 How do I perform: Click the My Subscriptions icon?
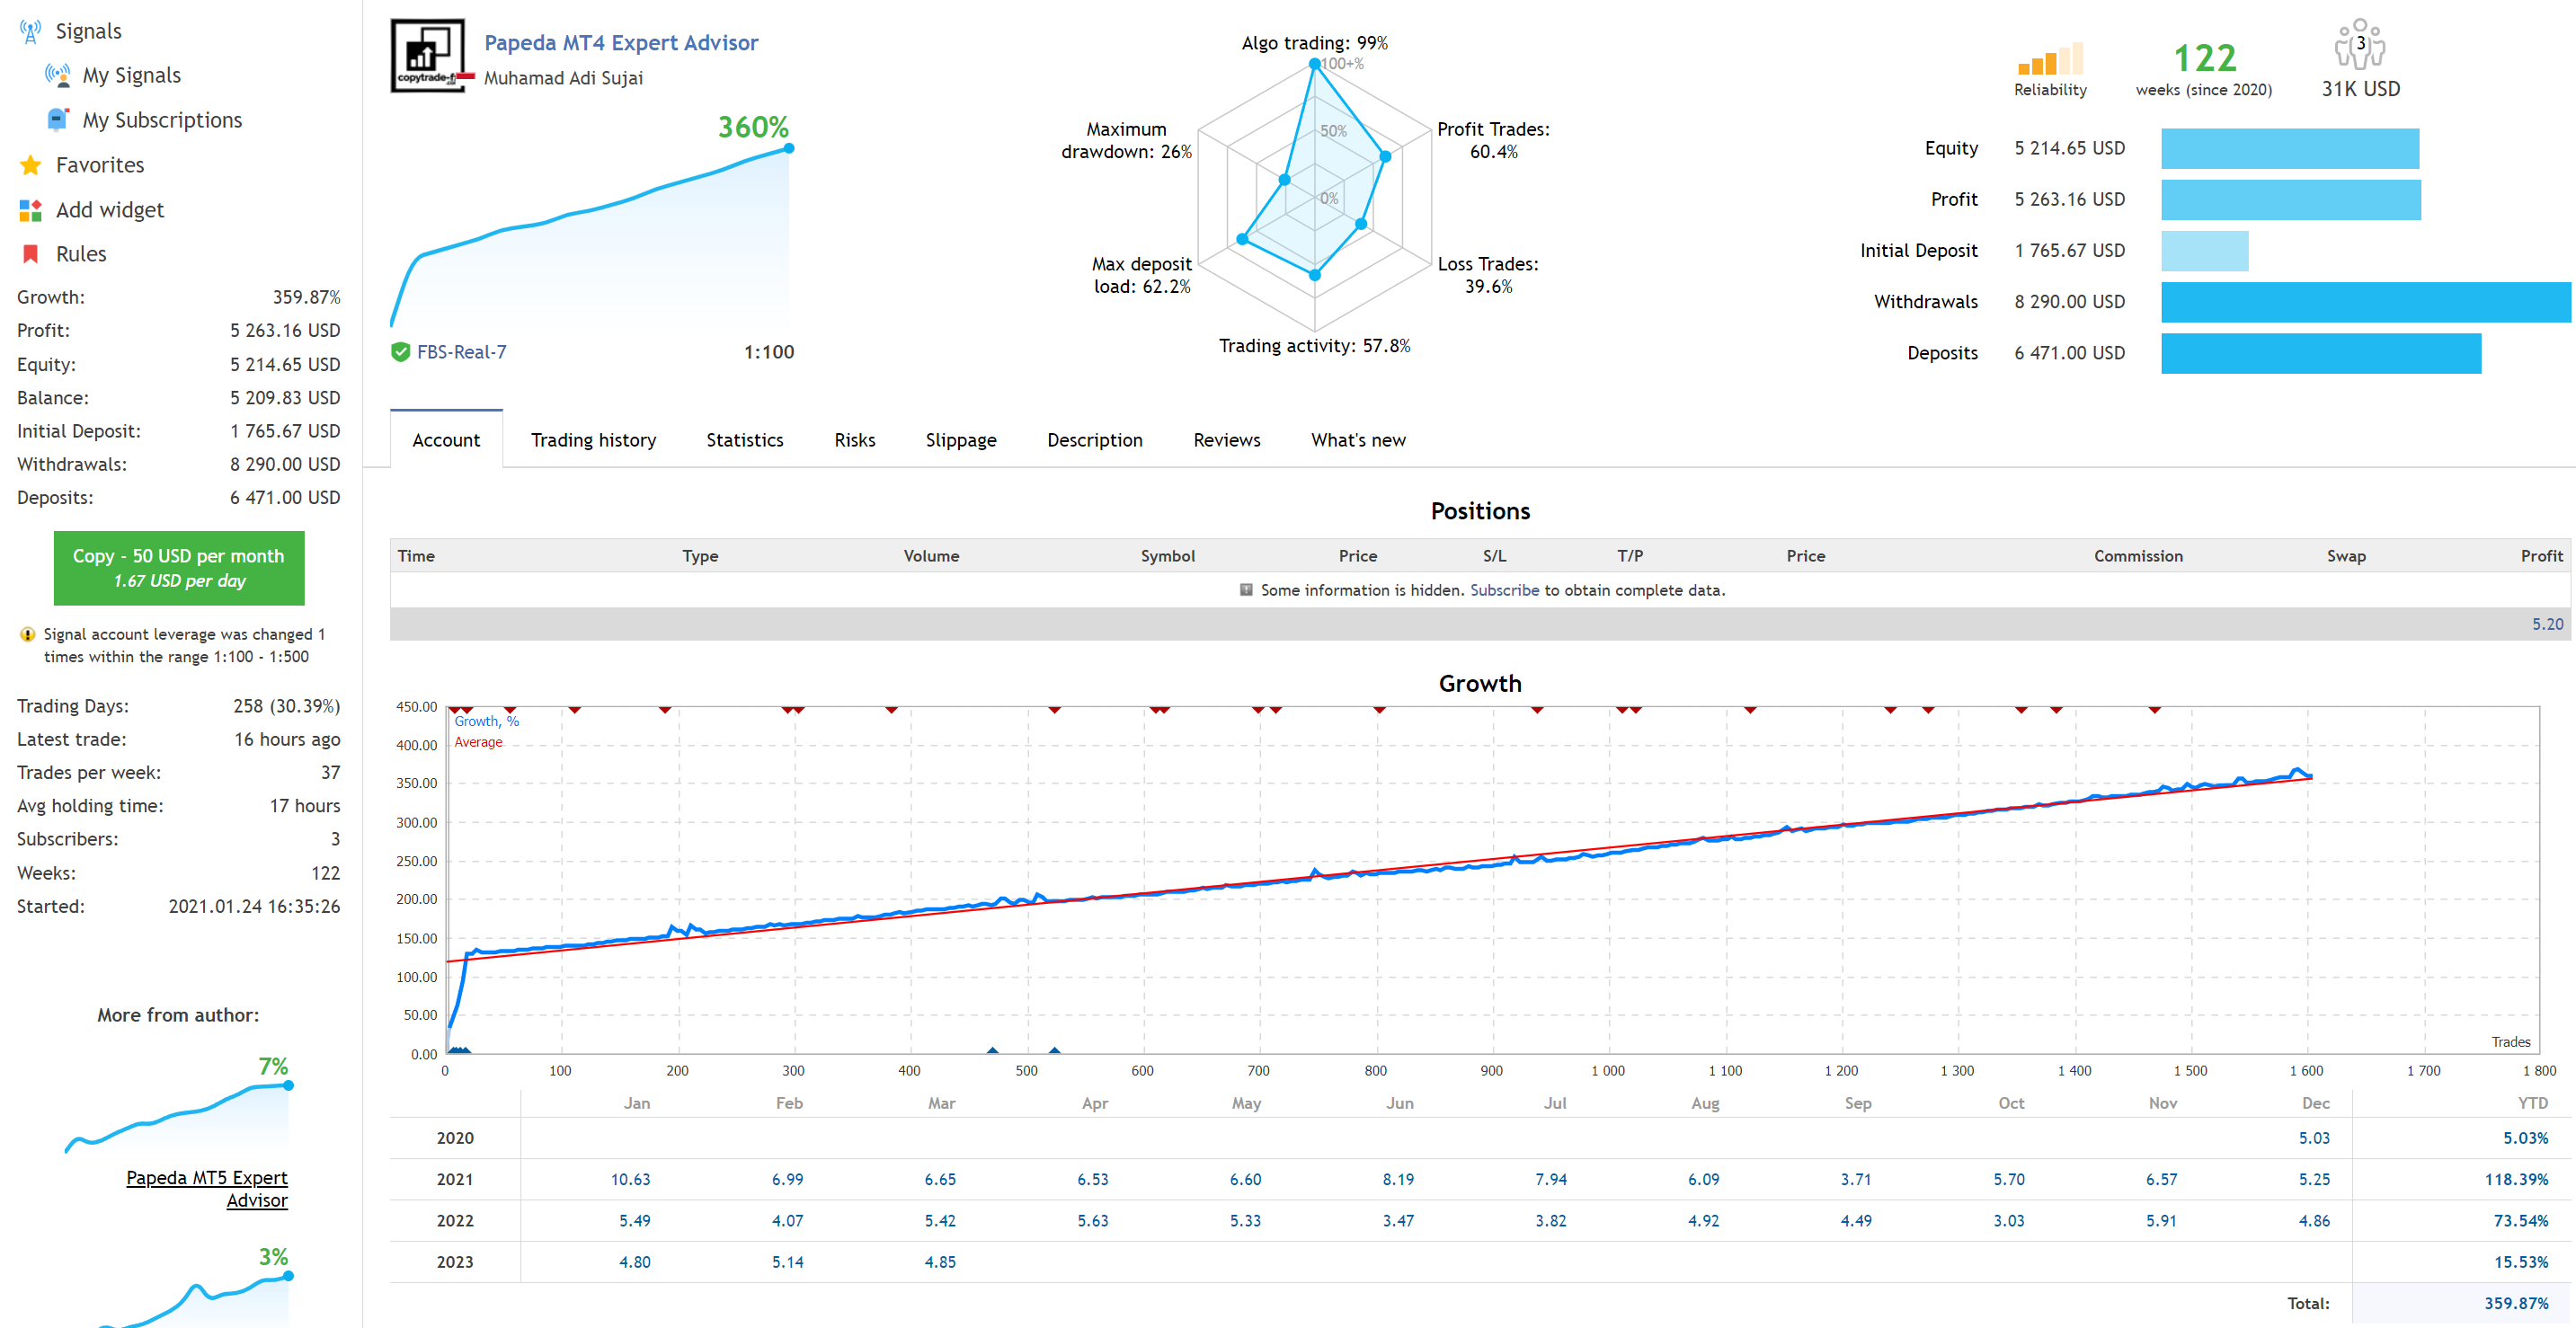pyautogui.click(x=57, y=119)
